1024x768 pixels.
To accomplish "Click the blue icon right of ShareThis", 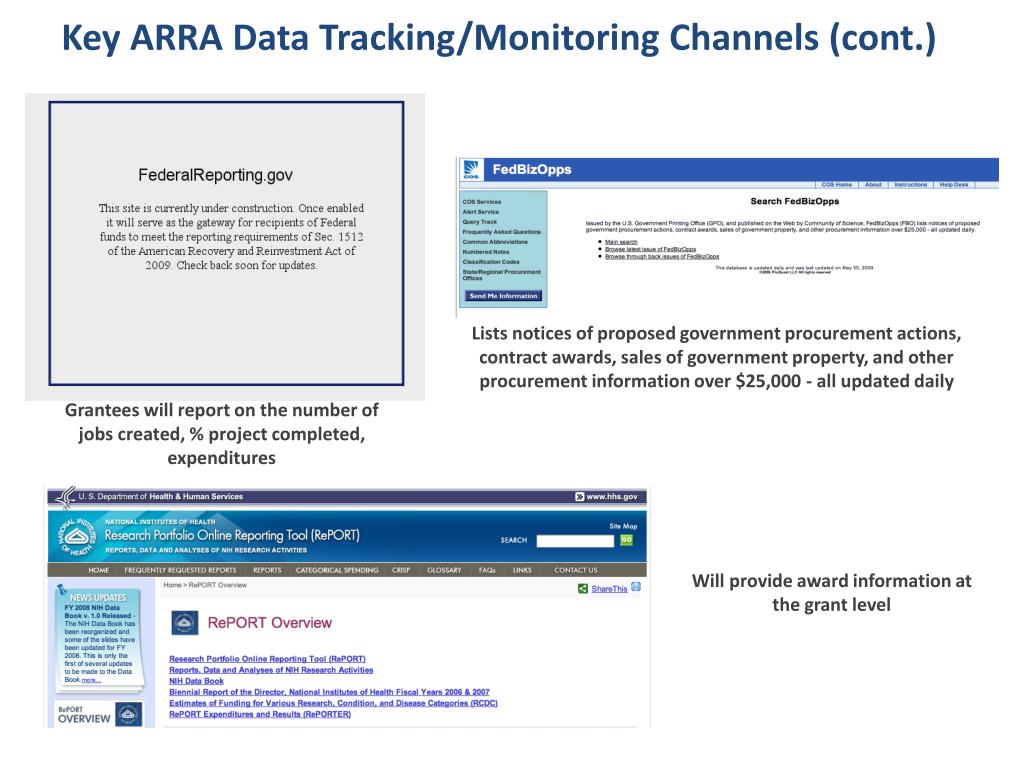I will [x=636, y=587].
